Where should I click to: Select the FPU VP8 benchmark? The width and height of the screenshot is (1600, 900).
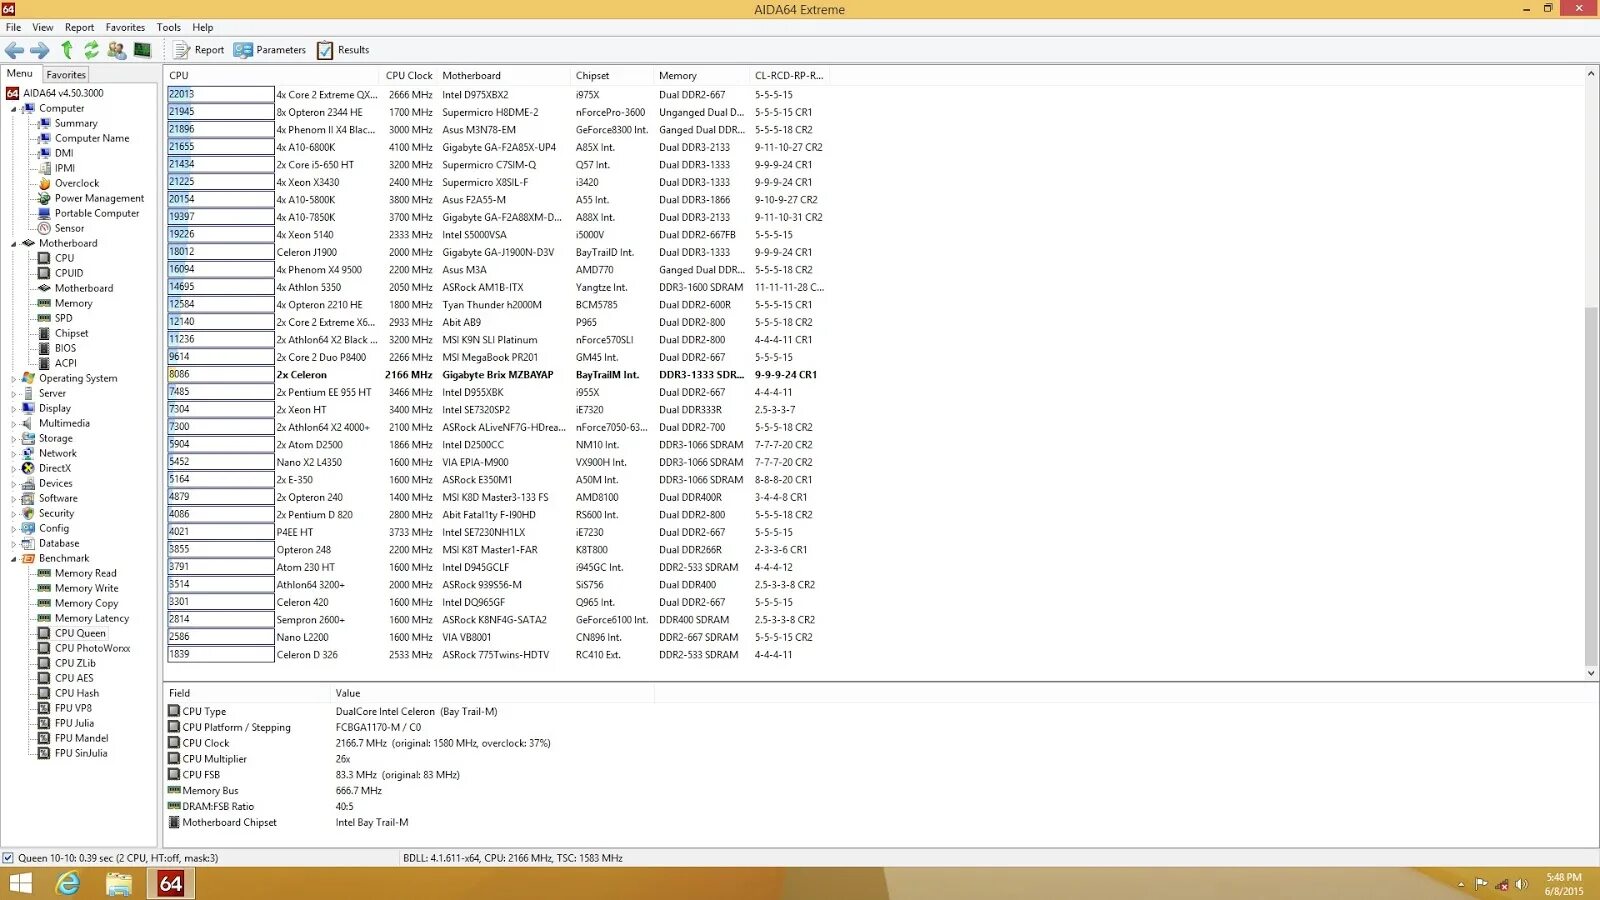point(73,708)
